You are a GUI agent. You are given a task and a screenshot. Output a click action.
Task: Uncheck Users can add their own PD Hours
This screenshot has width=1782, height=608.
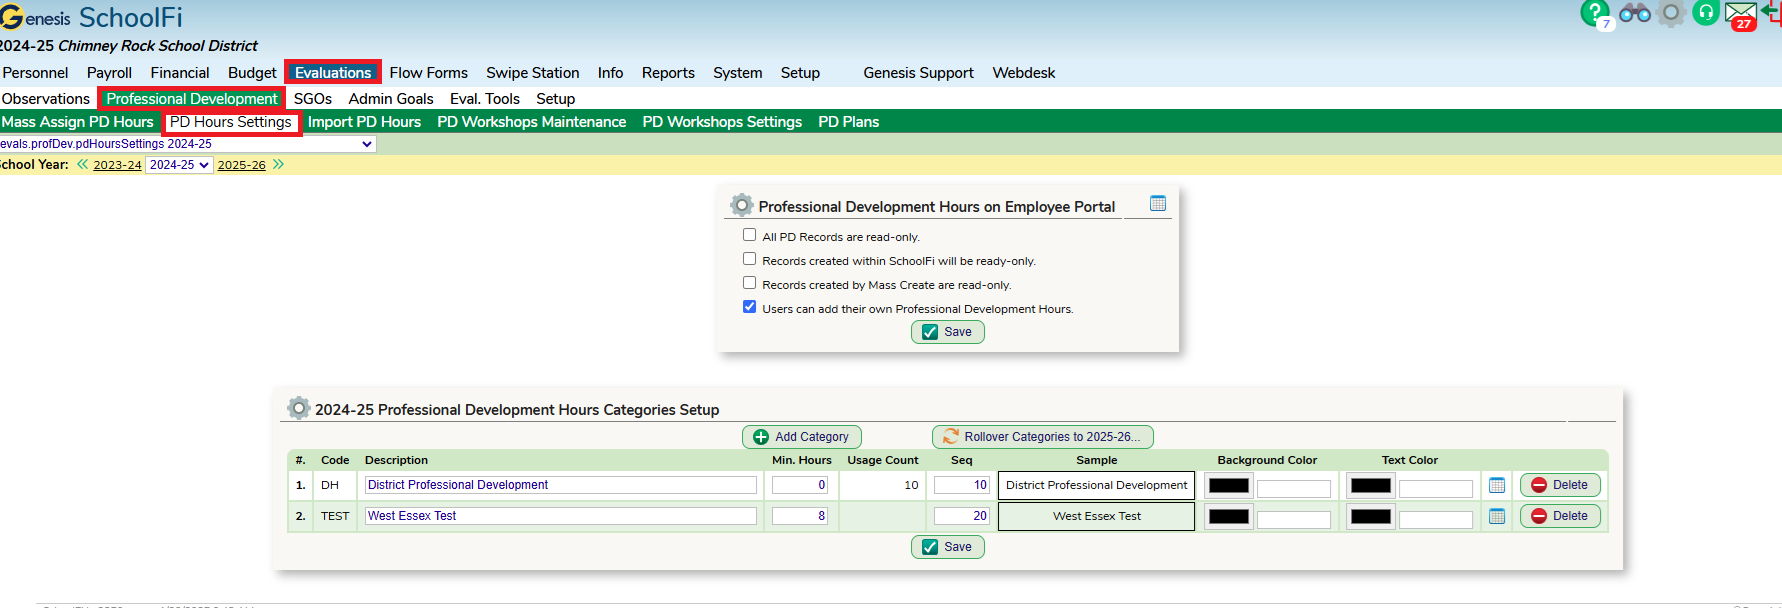749,307
